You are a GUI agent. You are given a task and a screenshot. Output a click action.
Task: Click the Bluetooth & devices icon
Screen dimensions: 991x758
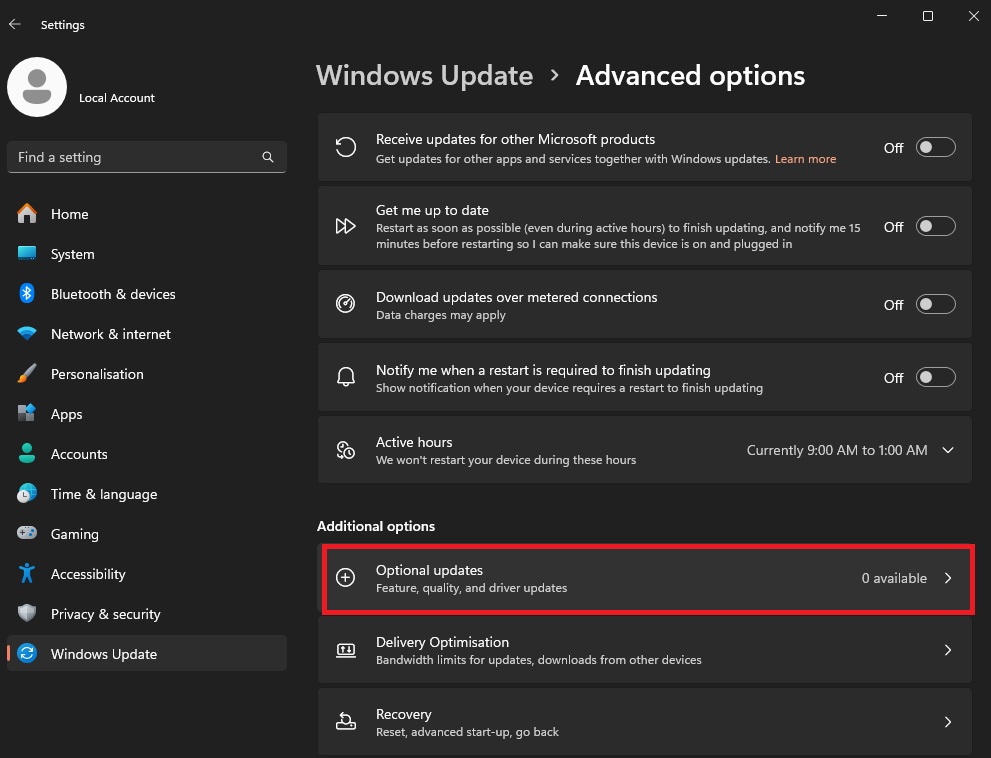pos(28,294)
